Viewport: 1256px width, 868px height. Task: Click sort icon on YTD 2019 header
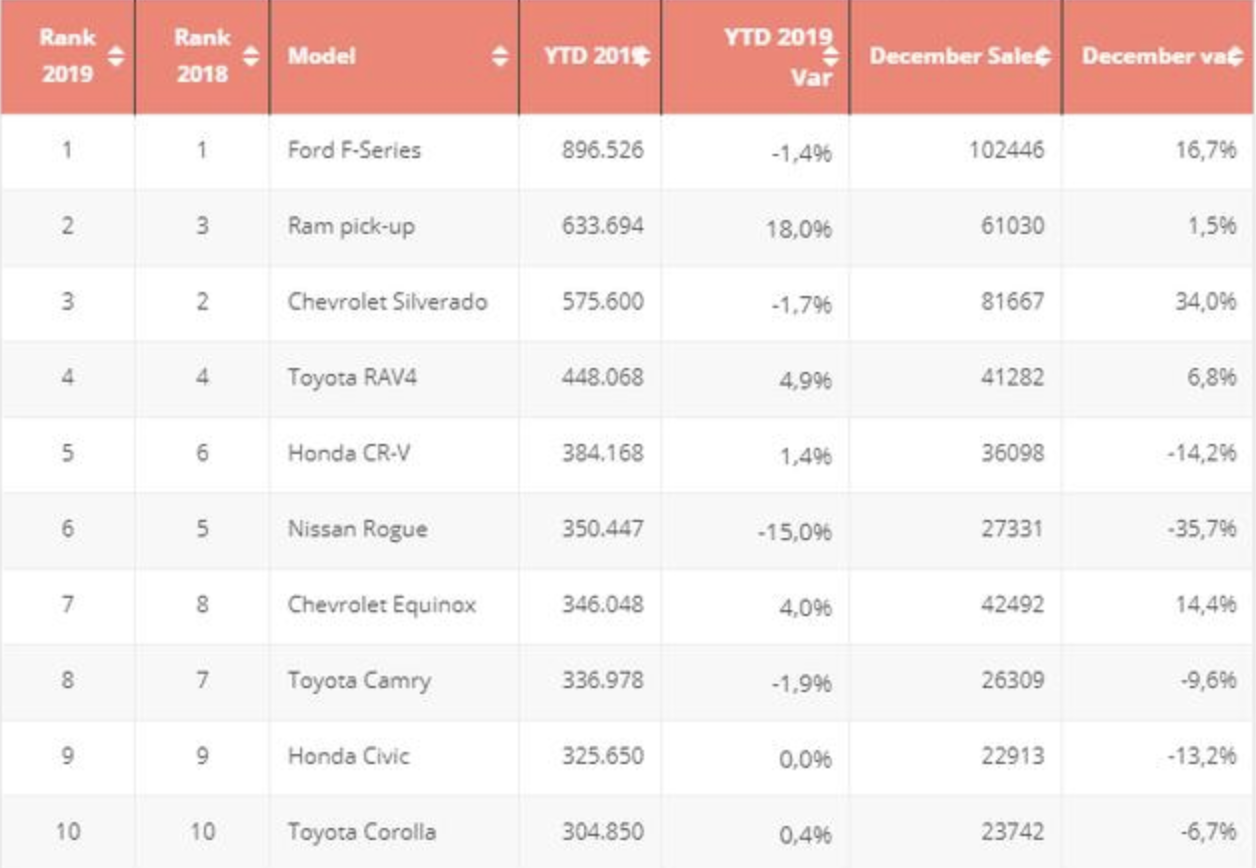[x=642, y=57]
